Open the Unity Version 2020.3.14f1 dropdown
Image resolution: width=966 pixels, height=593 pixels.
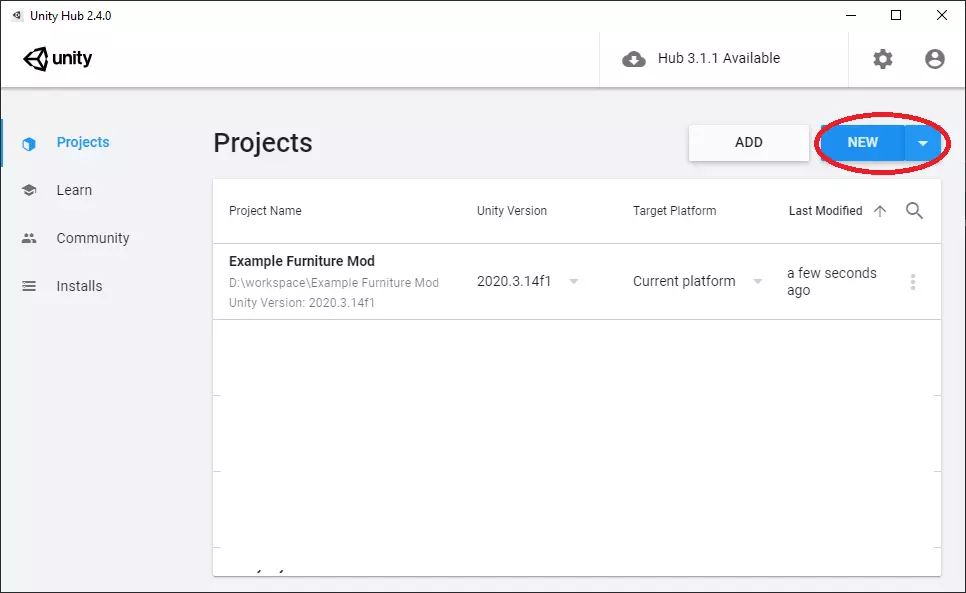coord(574,282)
